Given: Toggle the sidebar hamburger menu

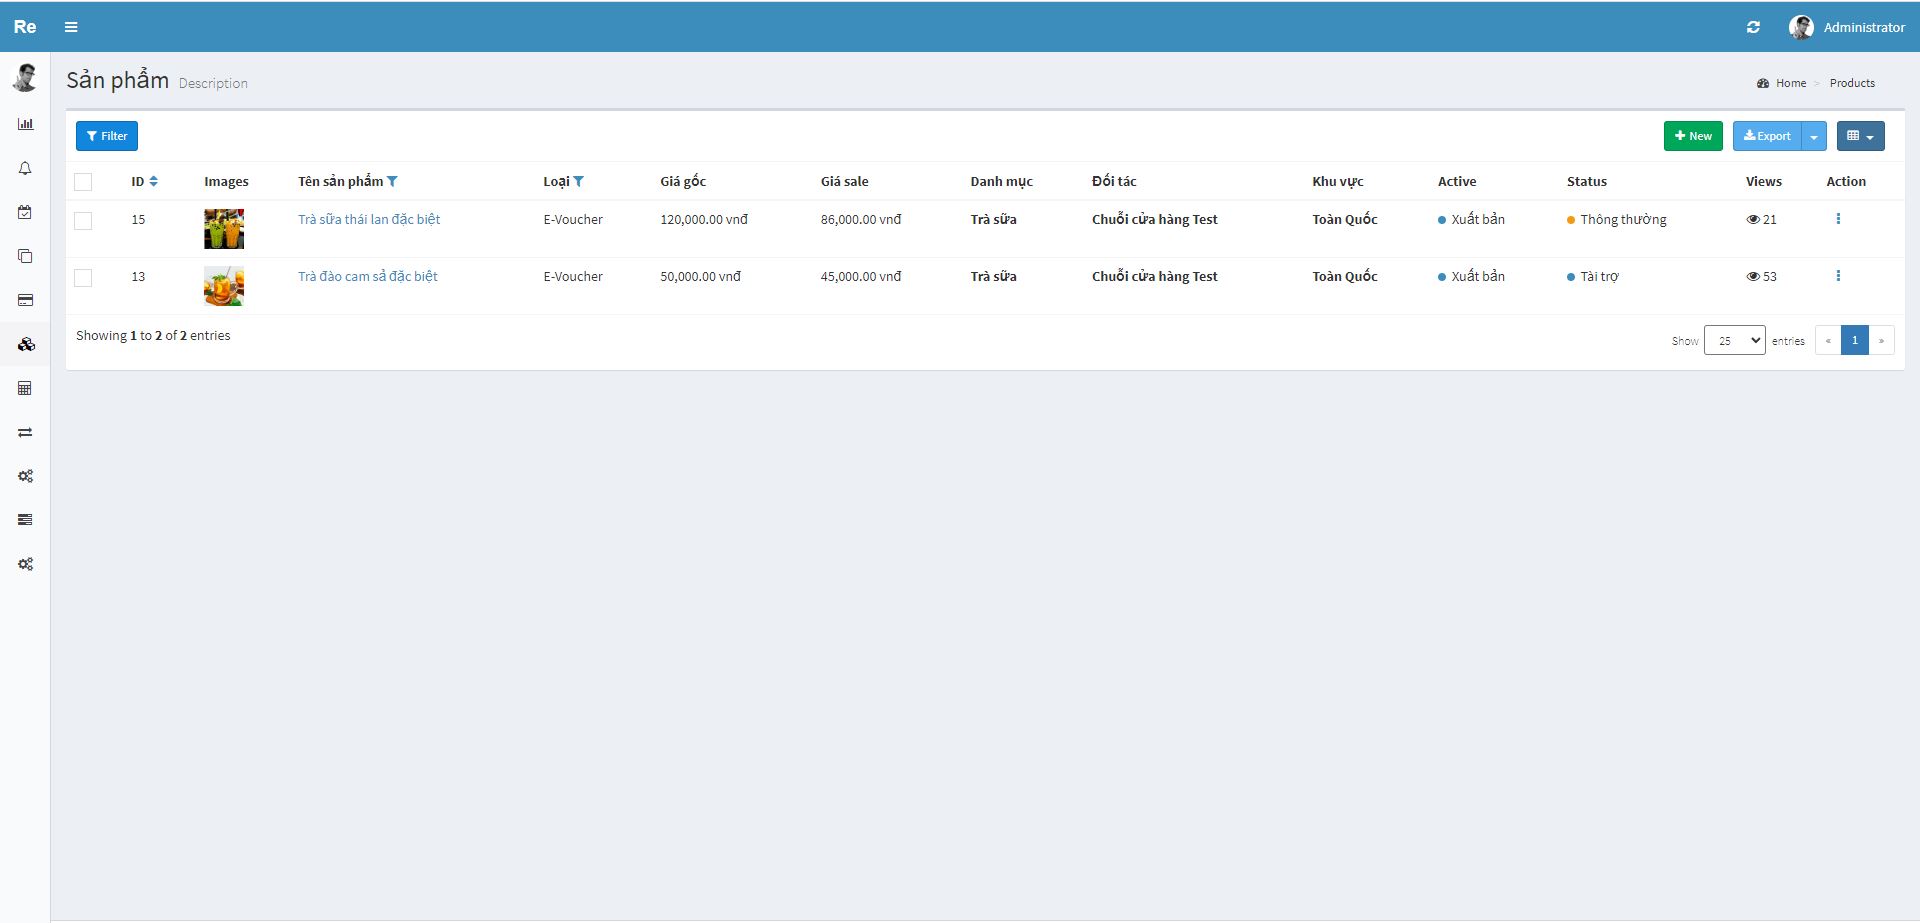Looking at the screenshot, I should click(x=71, y=27).
